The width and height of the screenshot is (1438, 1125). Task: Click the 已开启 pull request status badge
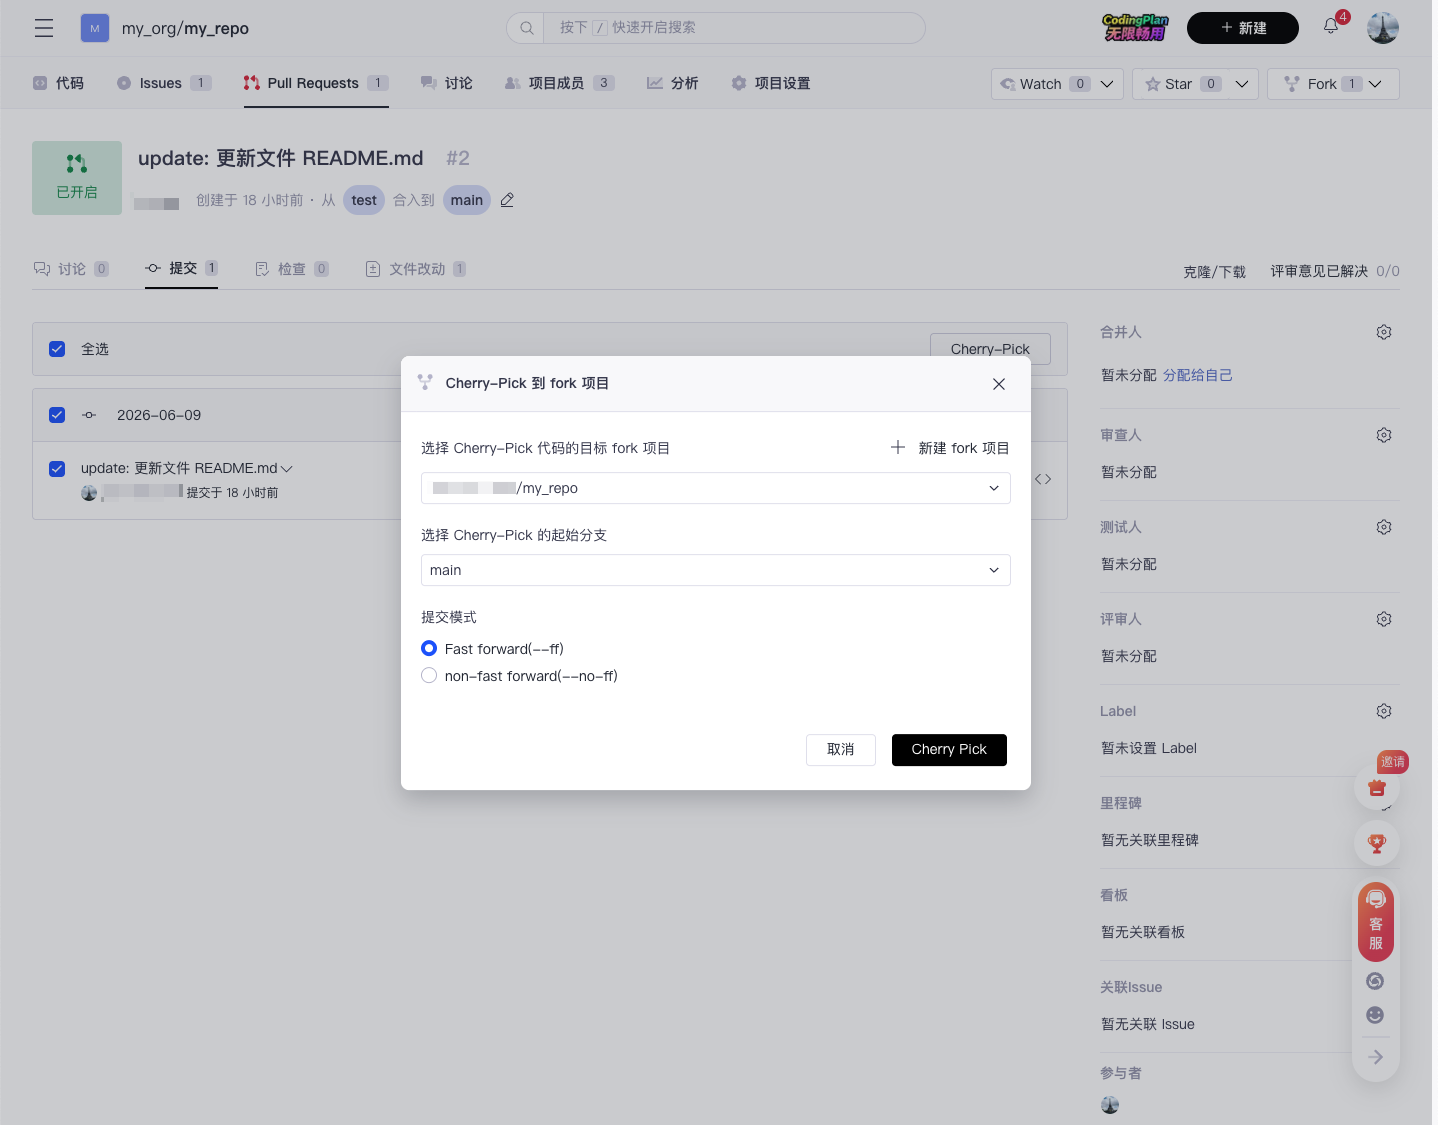coord(77,178)
